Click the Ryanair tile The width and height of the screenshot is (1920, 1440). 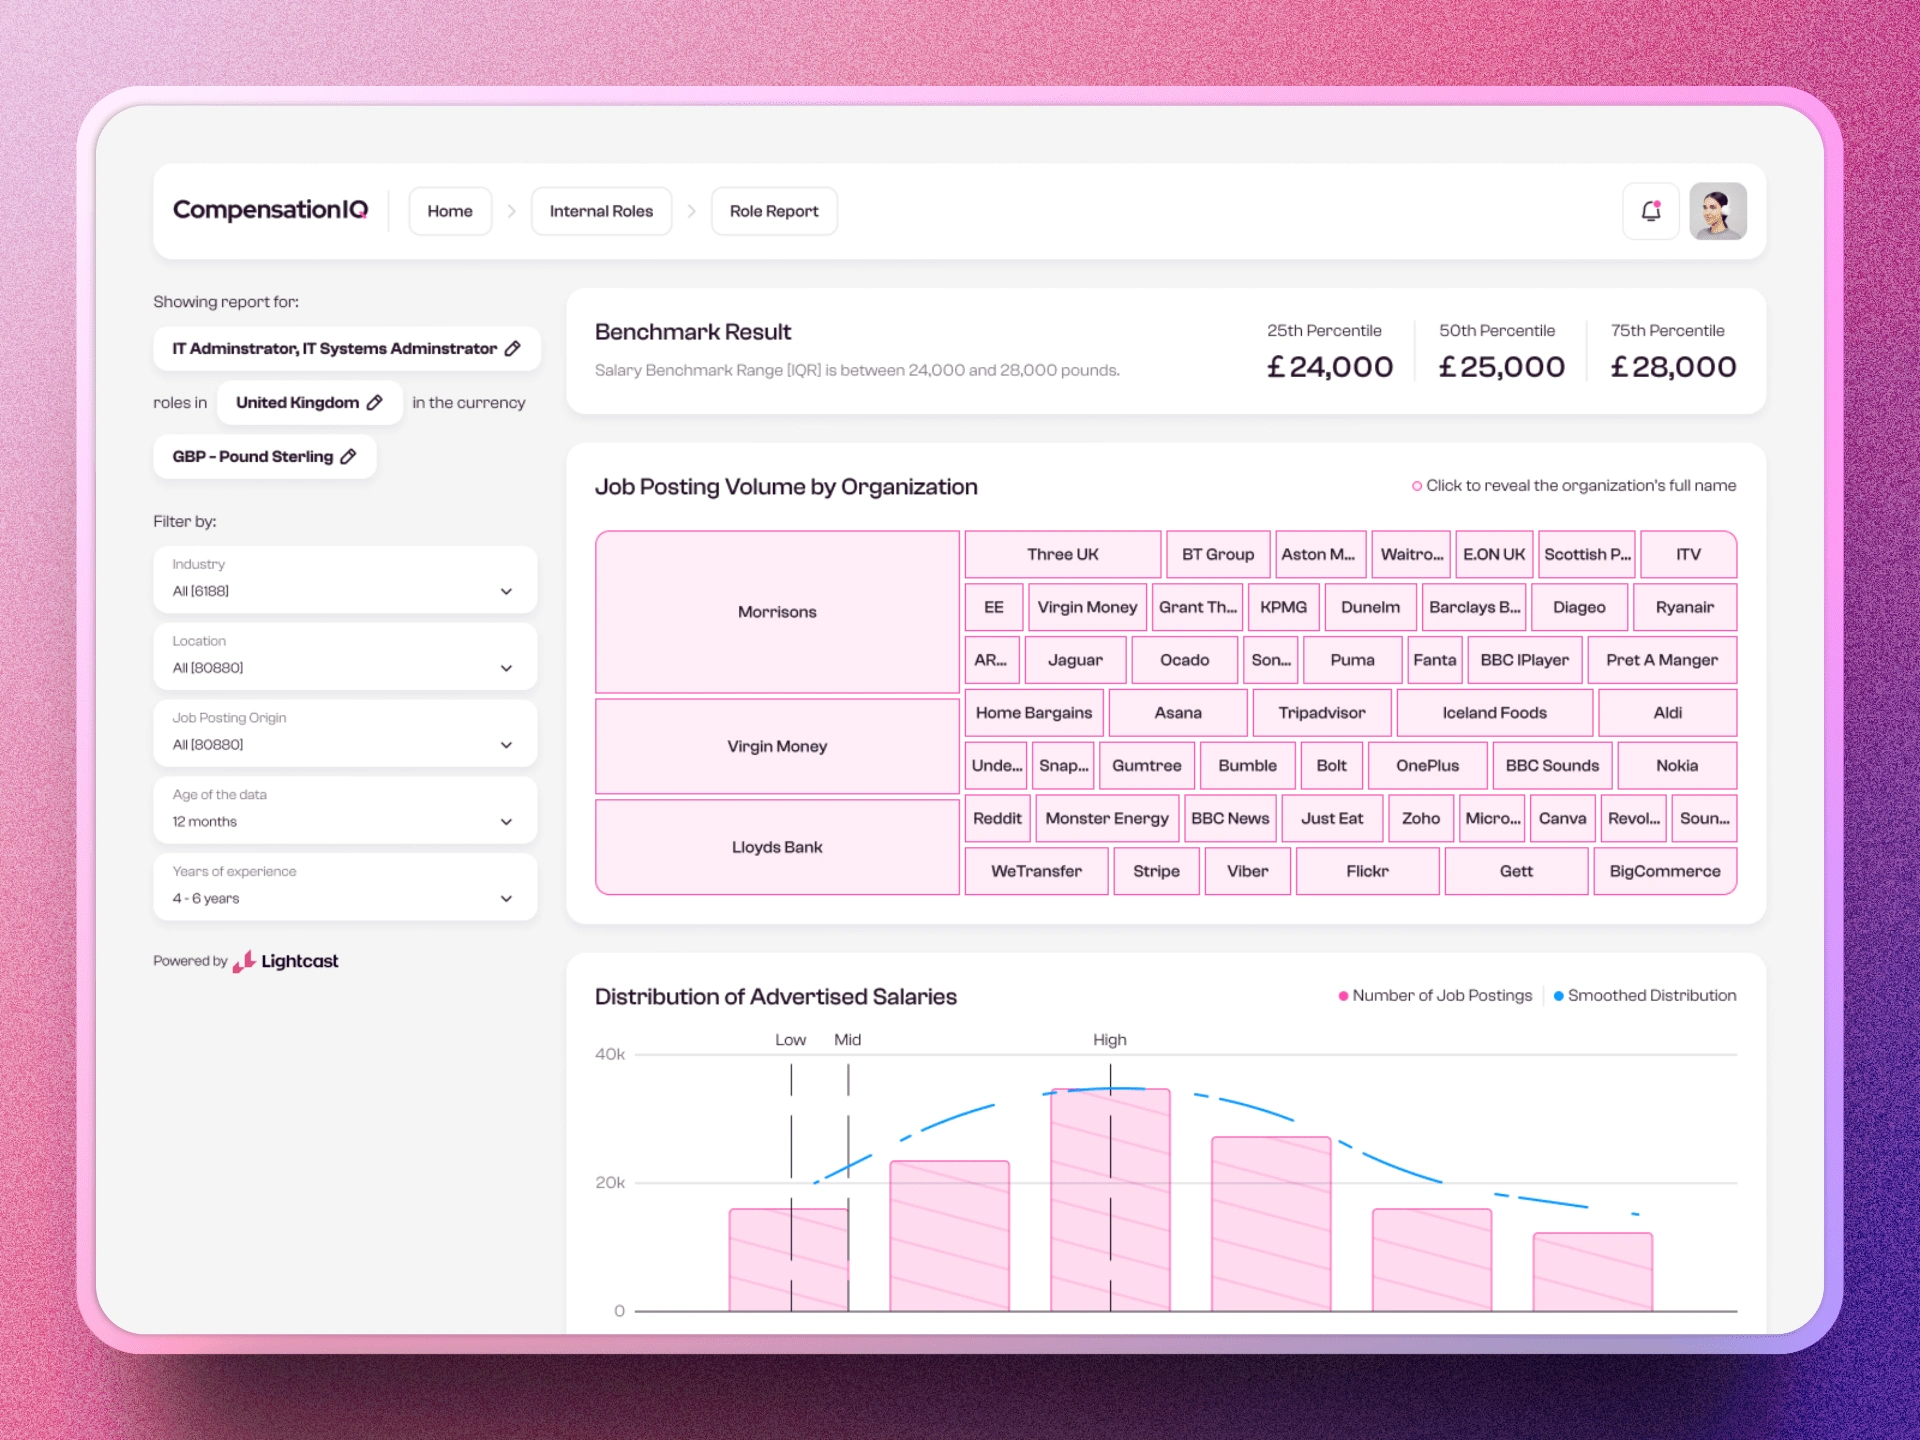(1685, 607)
